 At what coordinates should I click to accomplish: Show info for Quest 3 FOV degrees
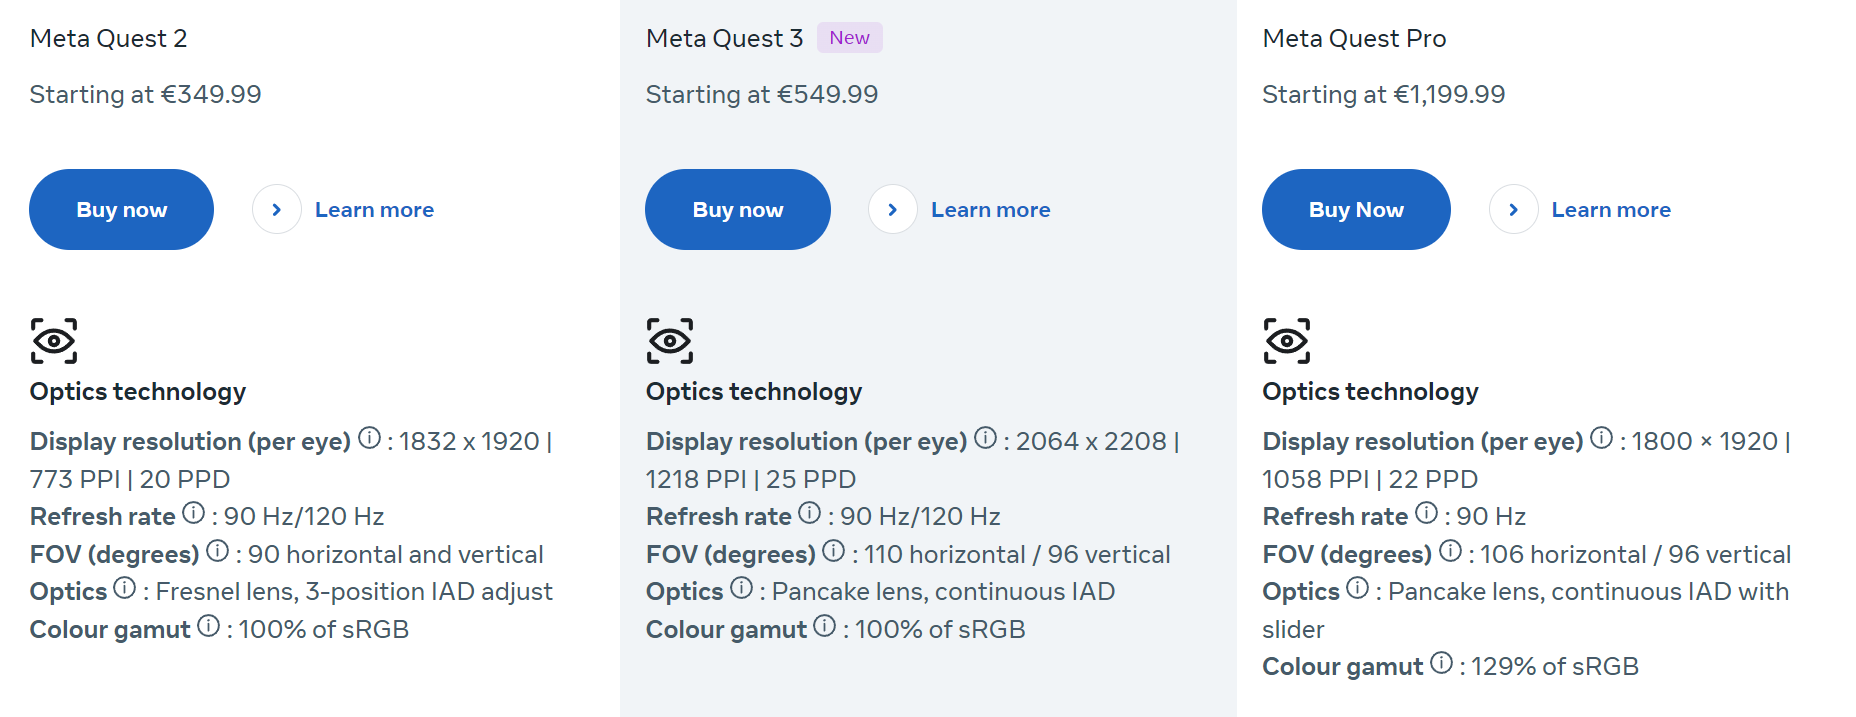tap(833, 551)
